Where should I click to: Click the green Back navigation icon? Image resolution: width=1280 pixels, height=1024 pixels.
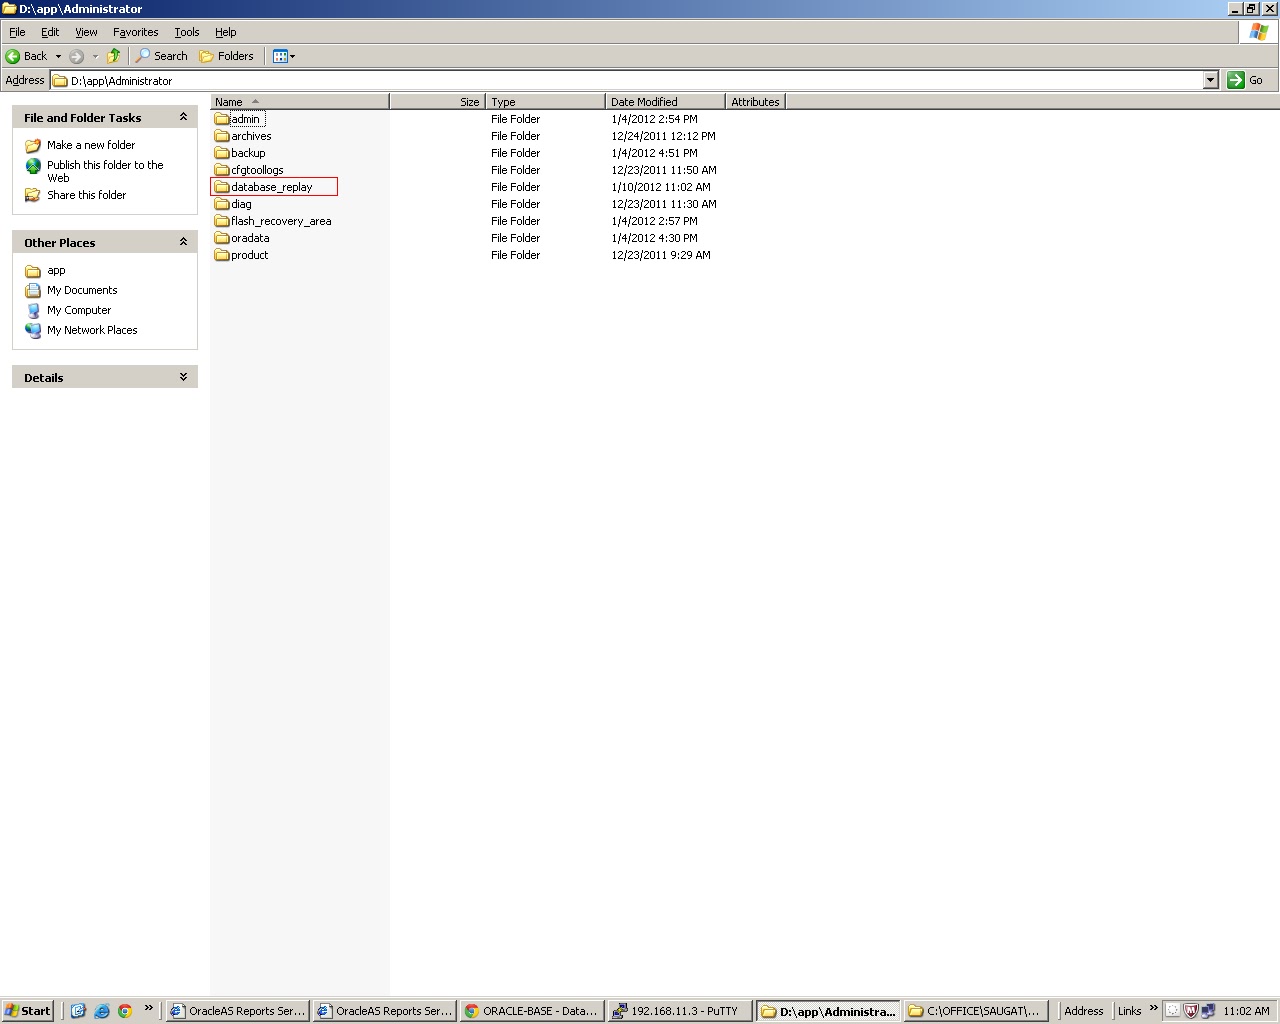pyautogui.click(x=14, y=56)
